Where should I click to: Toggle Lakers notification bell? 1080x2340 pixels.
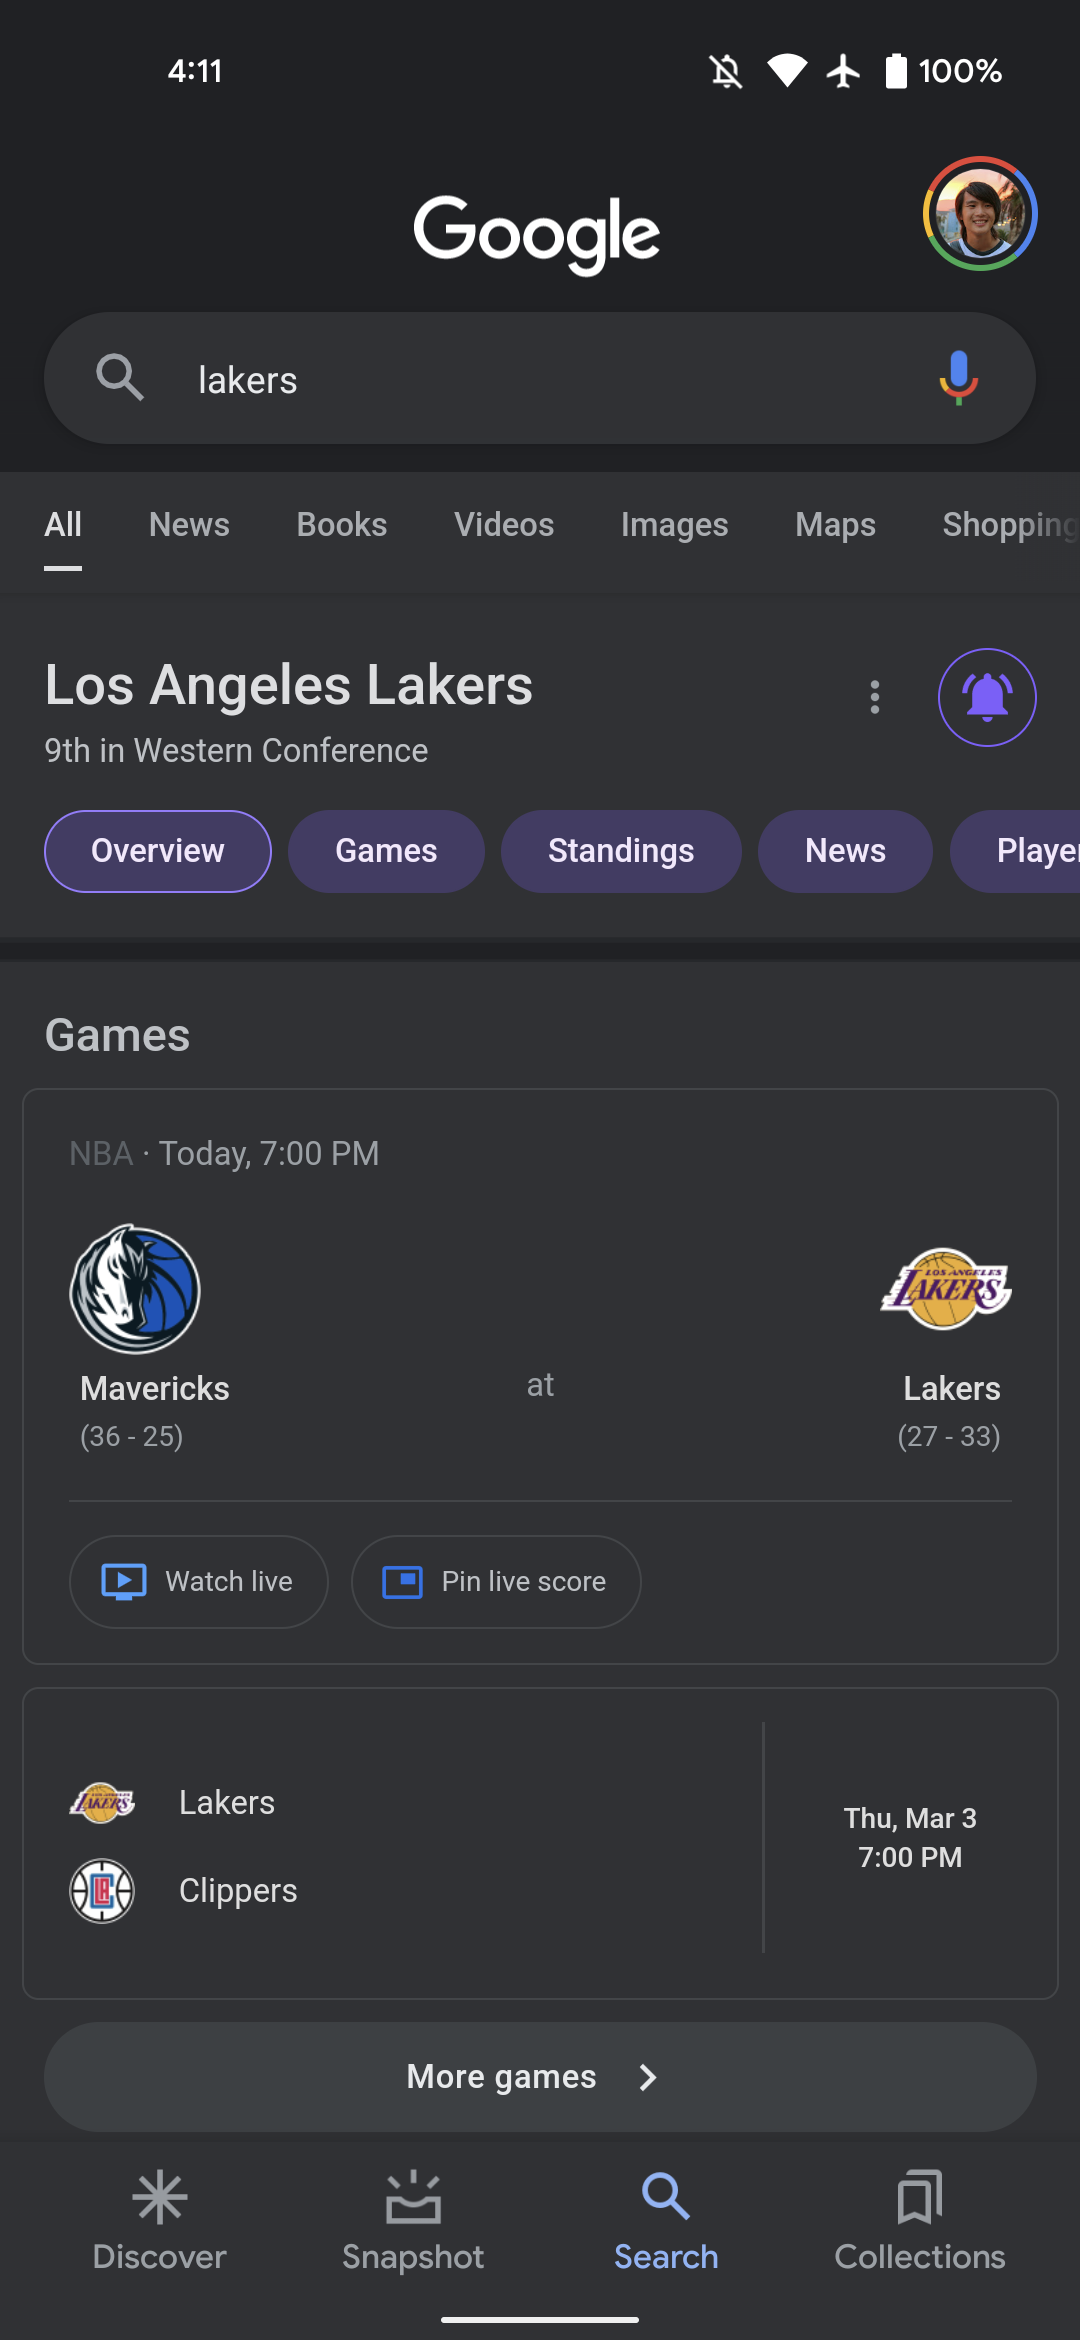coord(987,697)
